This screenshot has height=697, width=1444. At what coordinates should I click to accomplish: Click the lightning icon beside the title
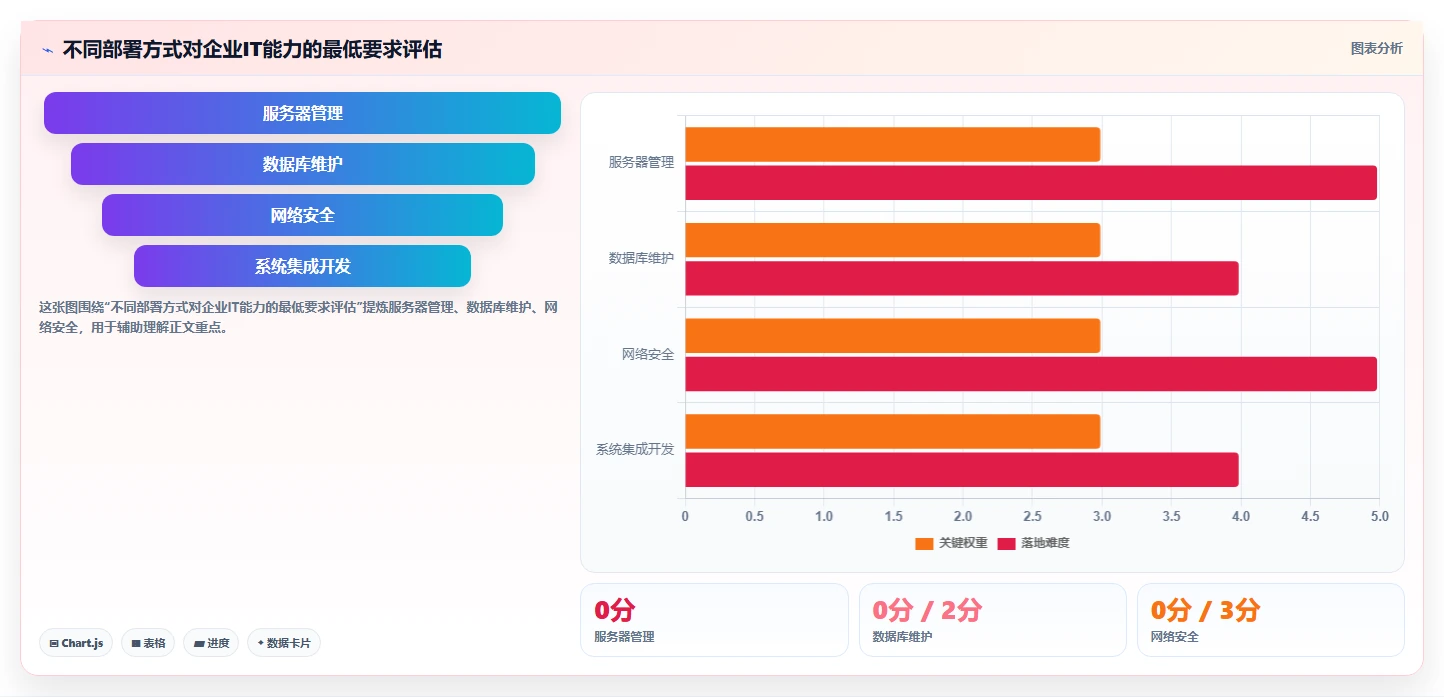pos(47,50)
